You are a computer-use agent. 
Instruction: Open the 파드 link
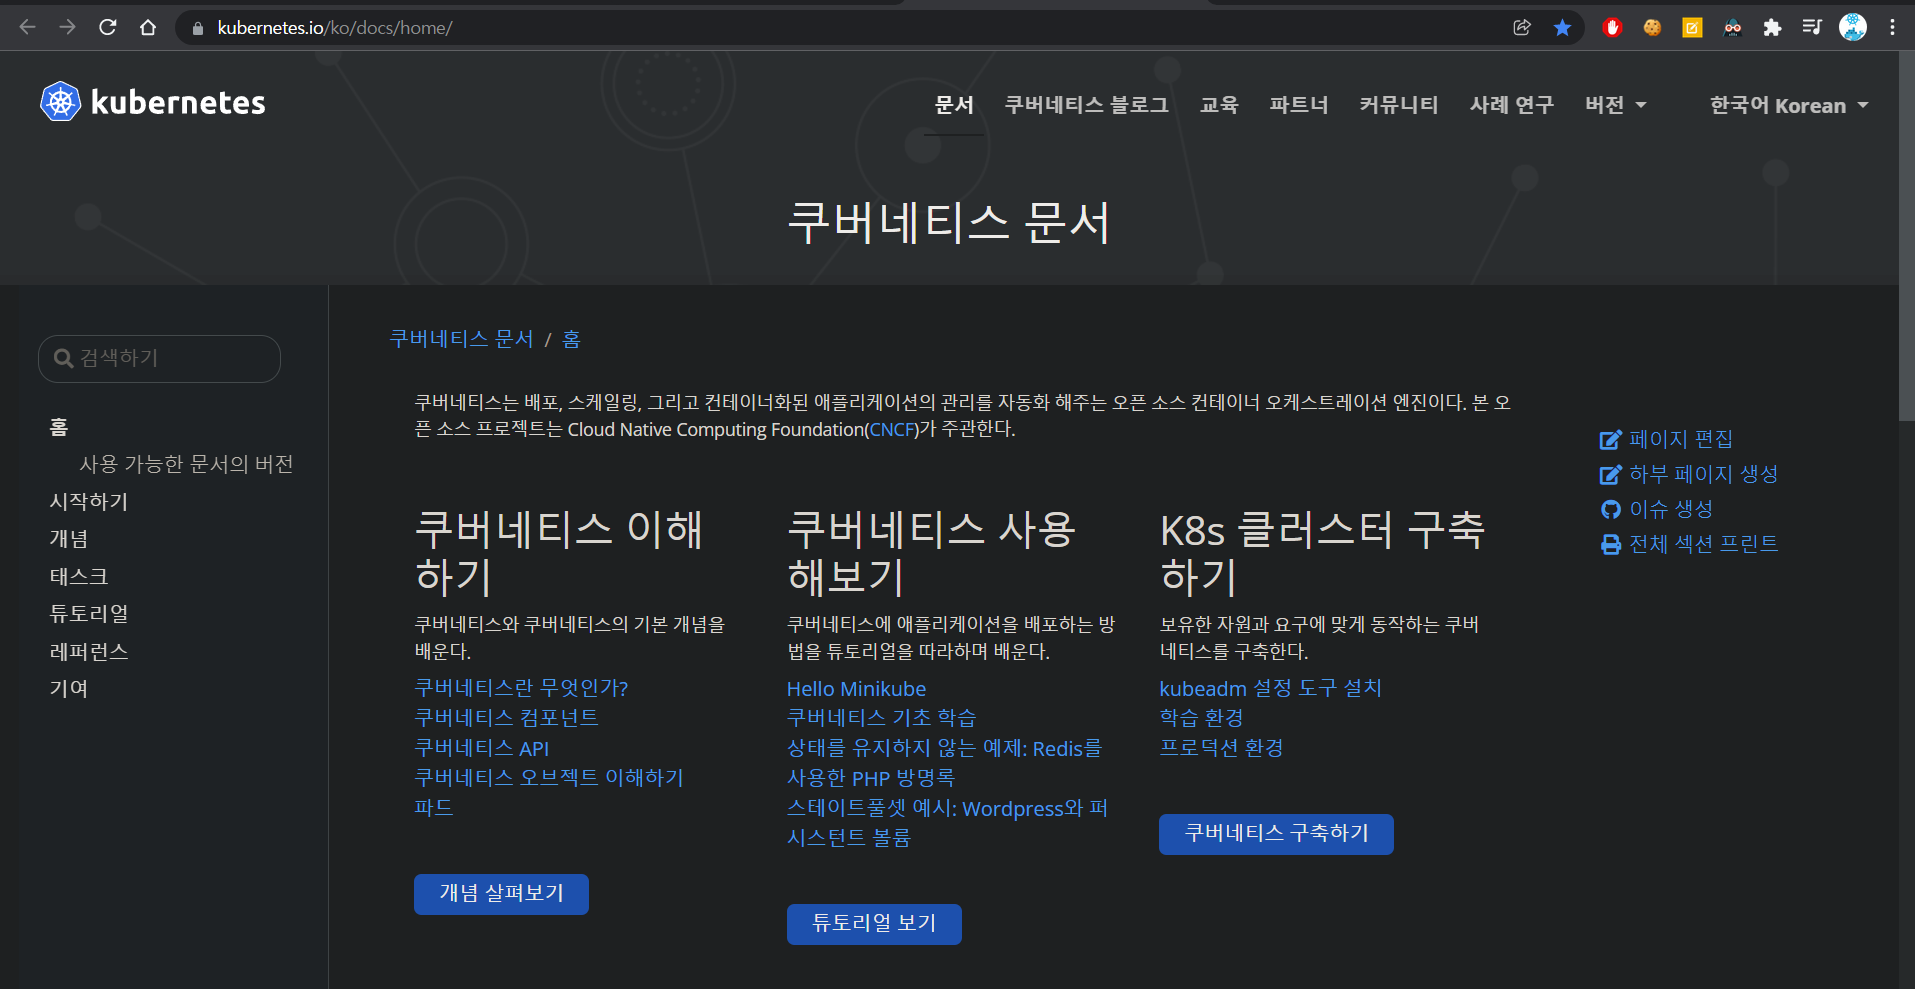433,808
